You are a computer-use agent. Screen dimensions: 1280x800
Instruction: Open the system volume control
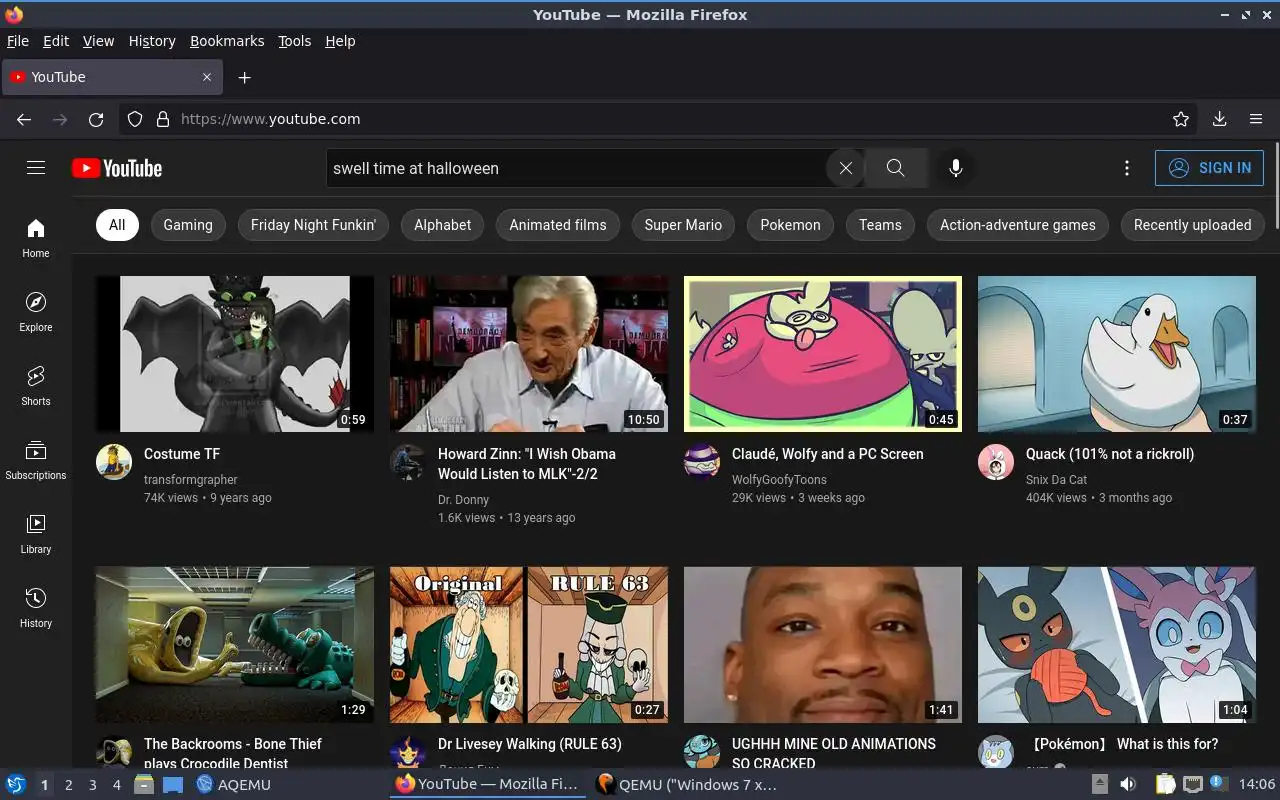coord(1127,785)
